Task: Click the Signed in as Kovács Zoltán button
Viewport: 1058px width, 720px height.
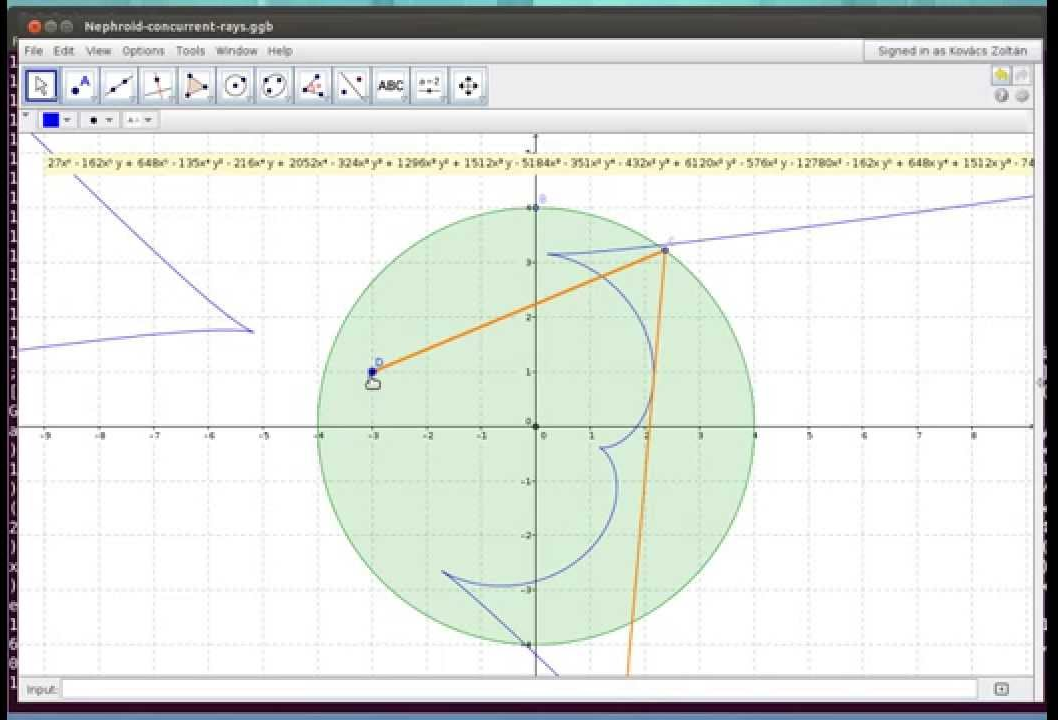Action: [952, 51]
